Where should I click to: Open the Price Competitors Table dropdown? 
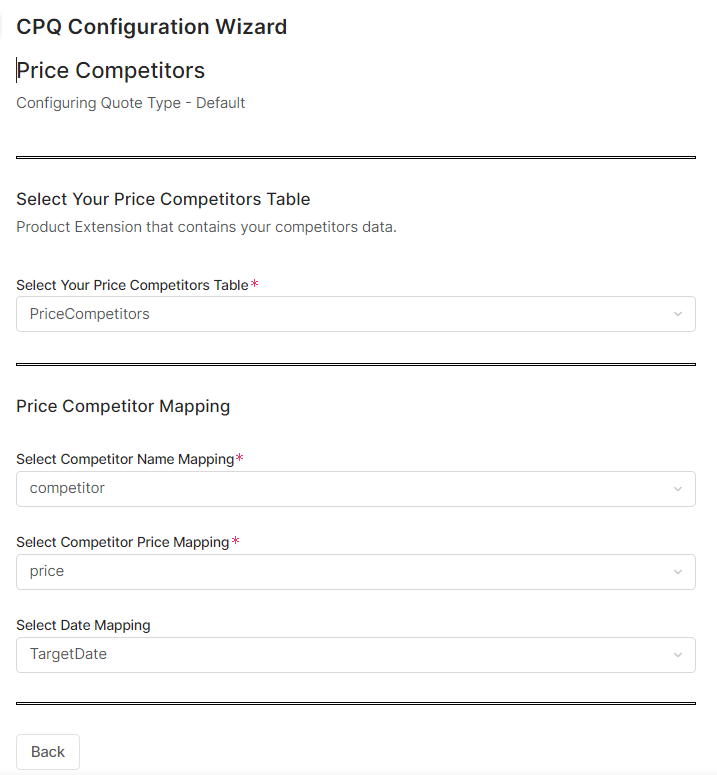[x=355, y=314]
